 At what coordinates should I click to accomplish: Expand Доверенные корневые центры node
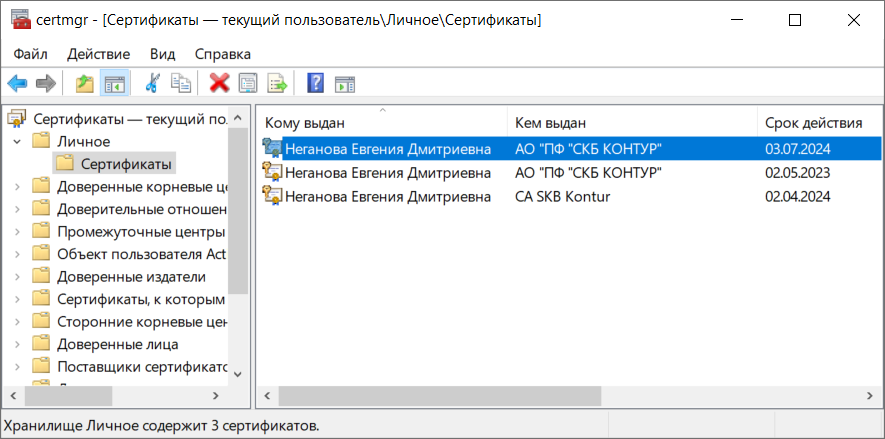pos(17,186)
